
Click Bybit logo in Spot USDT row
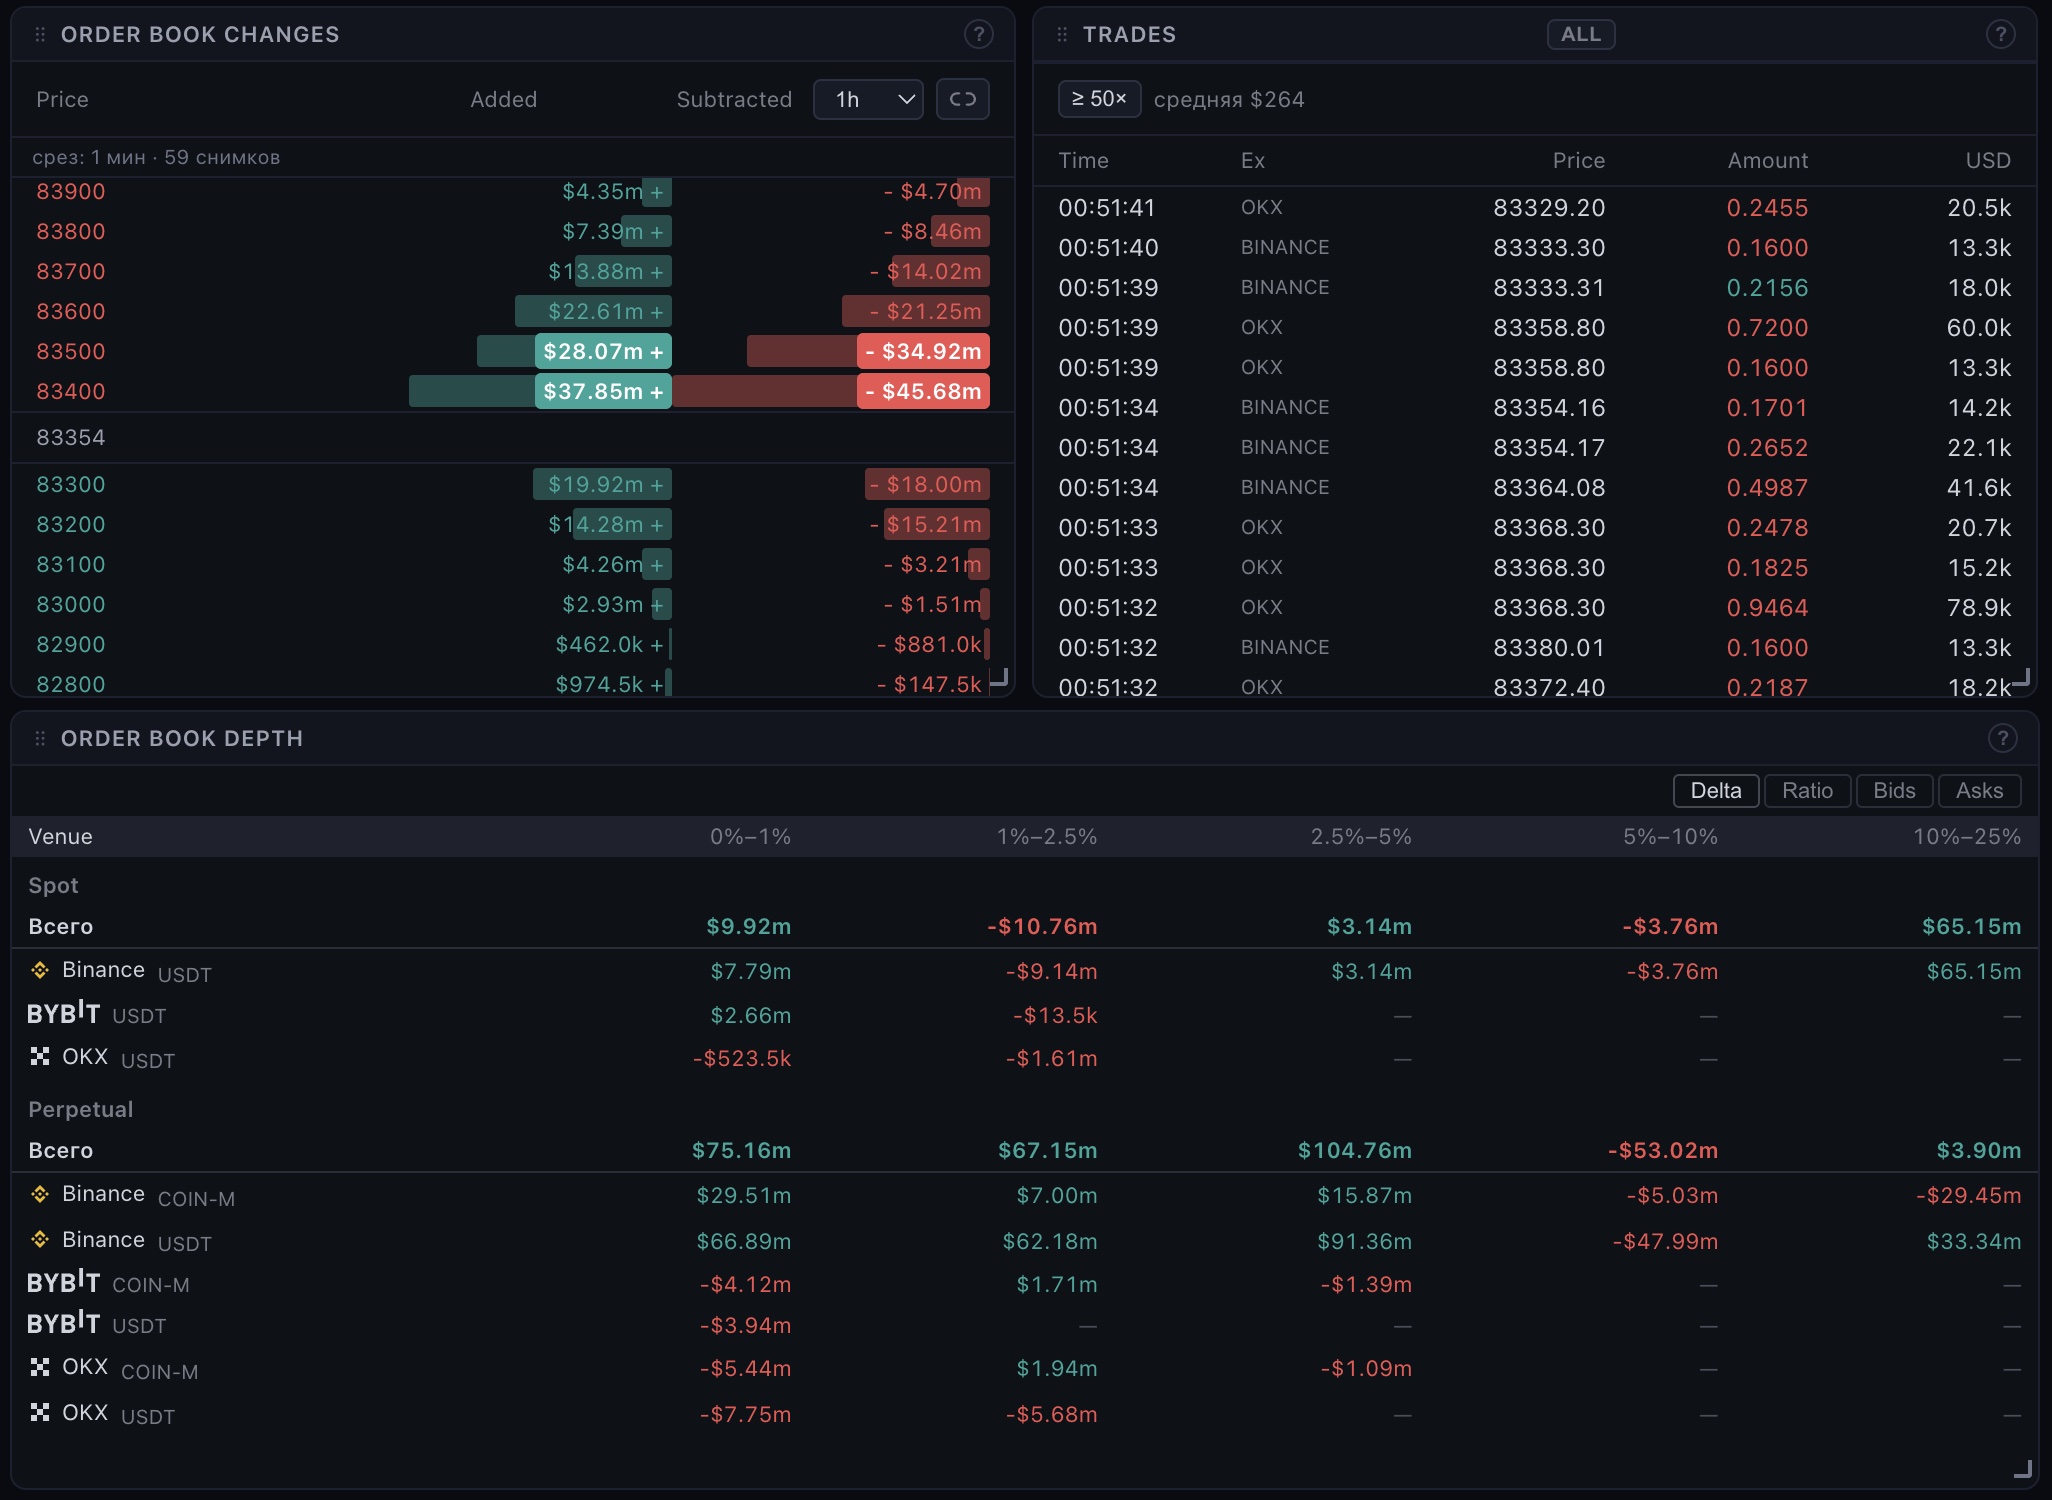[63, 1013]
